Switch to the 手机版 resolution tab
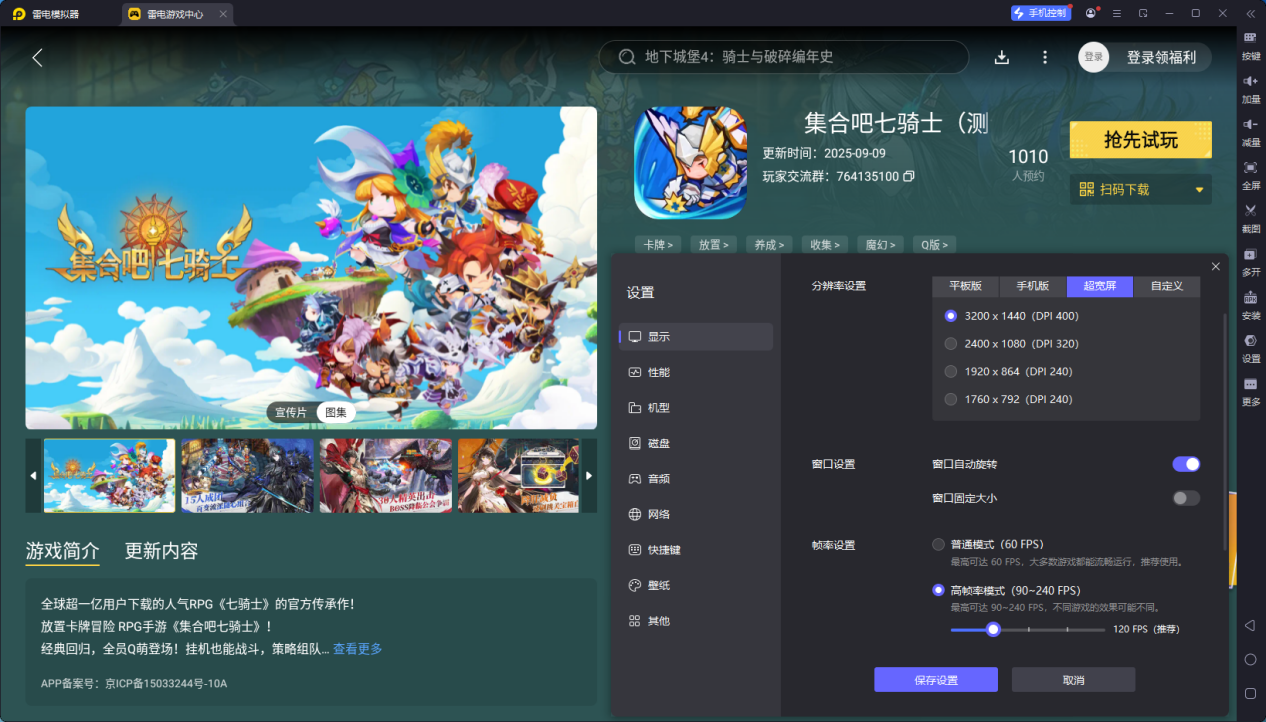Viewport: 1266px width, 722px height. click(x=1033, y=286)
